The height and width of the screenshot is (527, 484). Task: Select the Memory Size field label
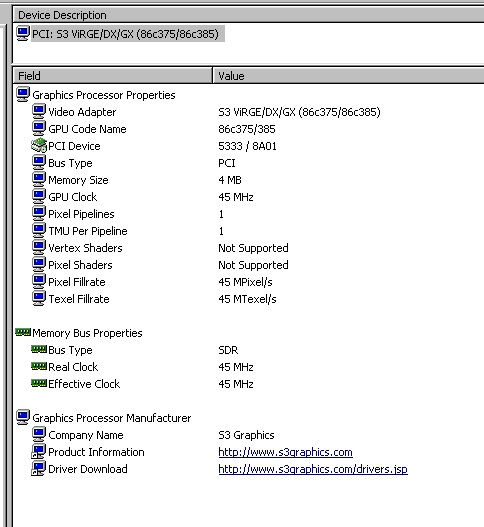(78, 180)
